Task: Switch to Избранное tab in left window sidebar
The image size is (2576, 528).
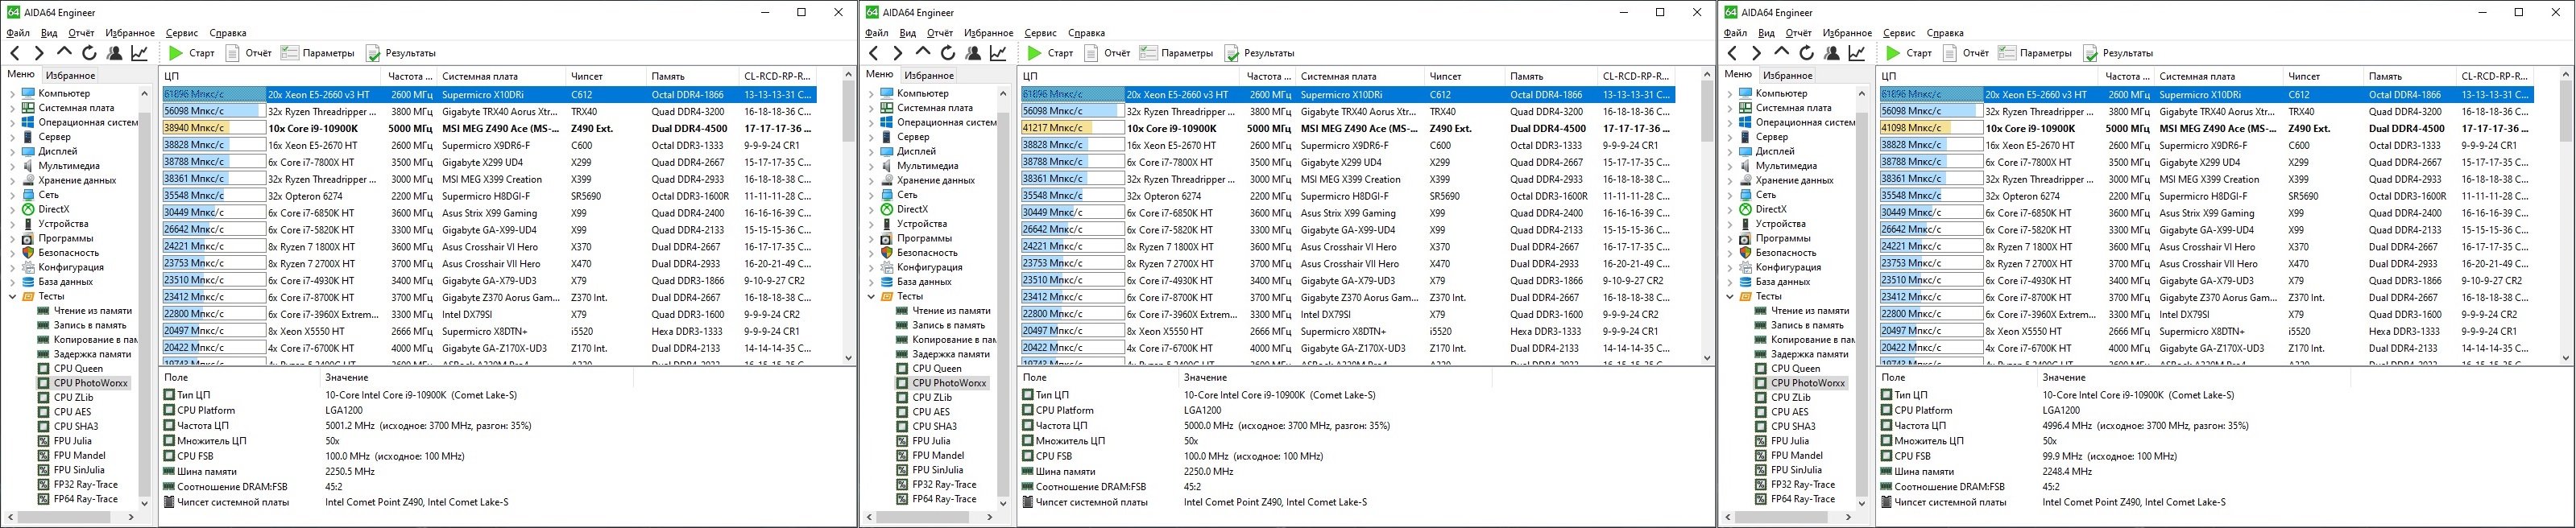Action: 71,75
